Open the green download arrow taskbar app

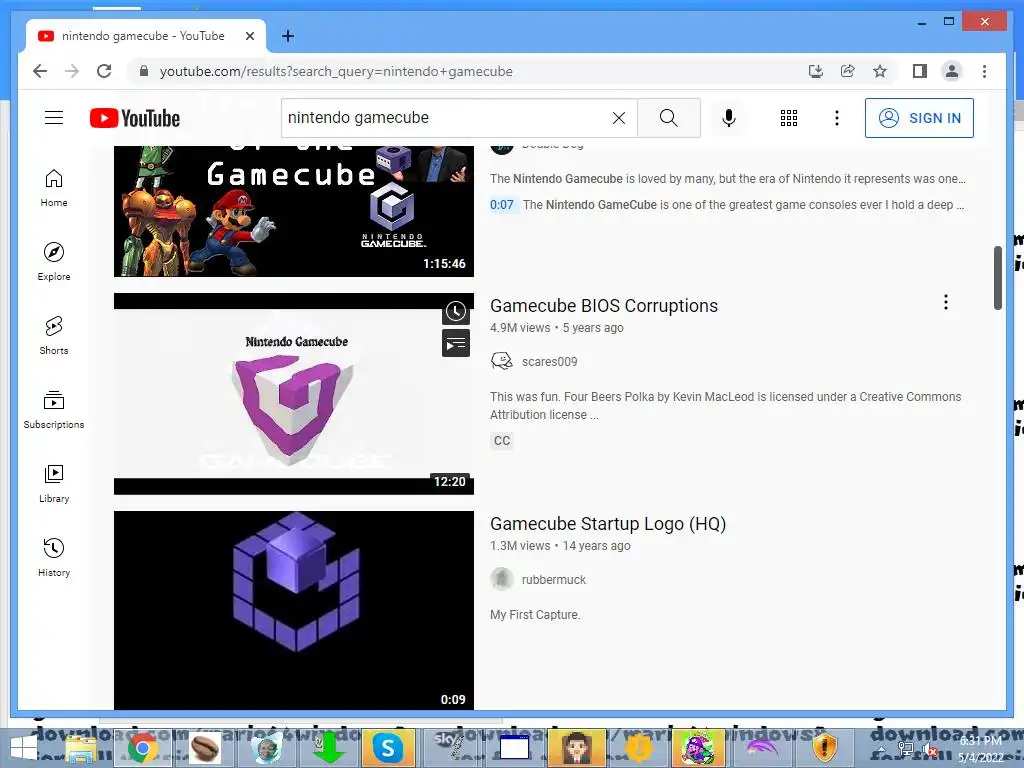(x=328, y=748)
